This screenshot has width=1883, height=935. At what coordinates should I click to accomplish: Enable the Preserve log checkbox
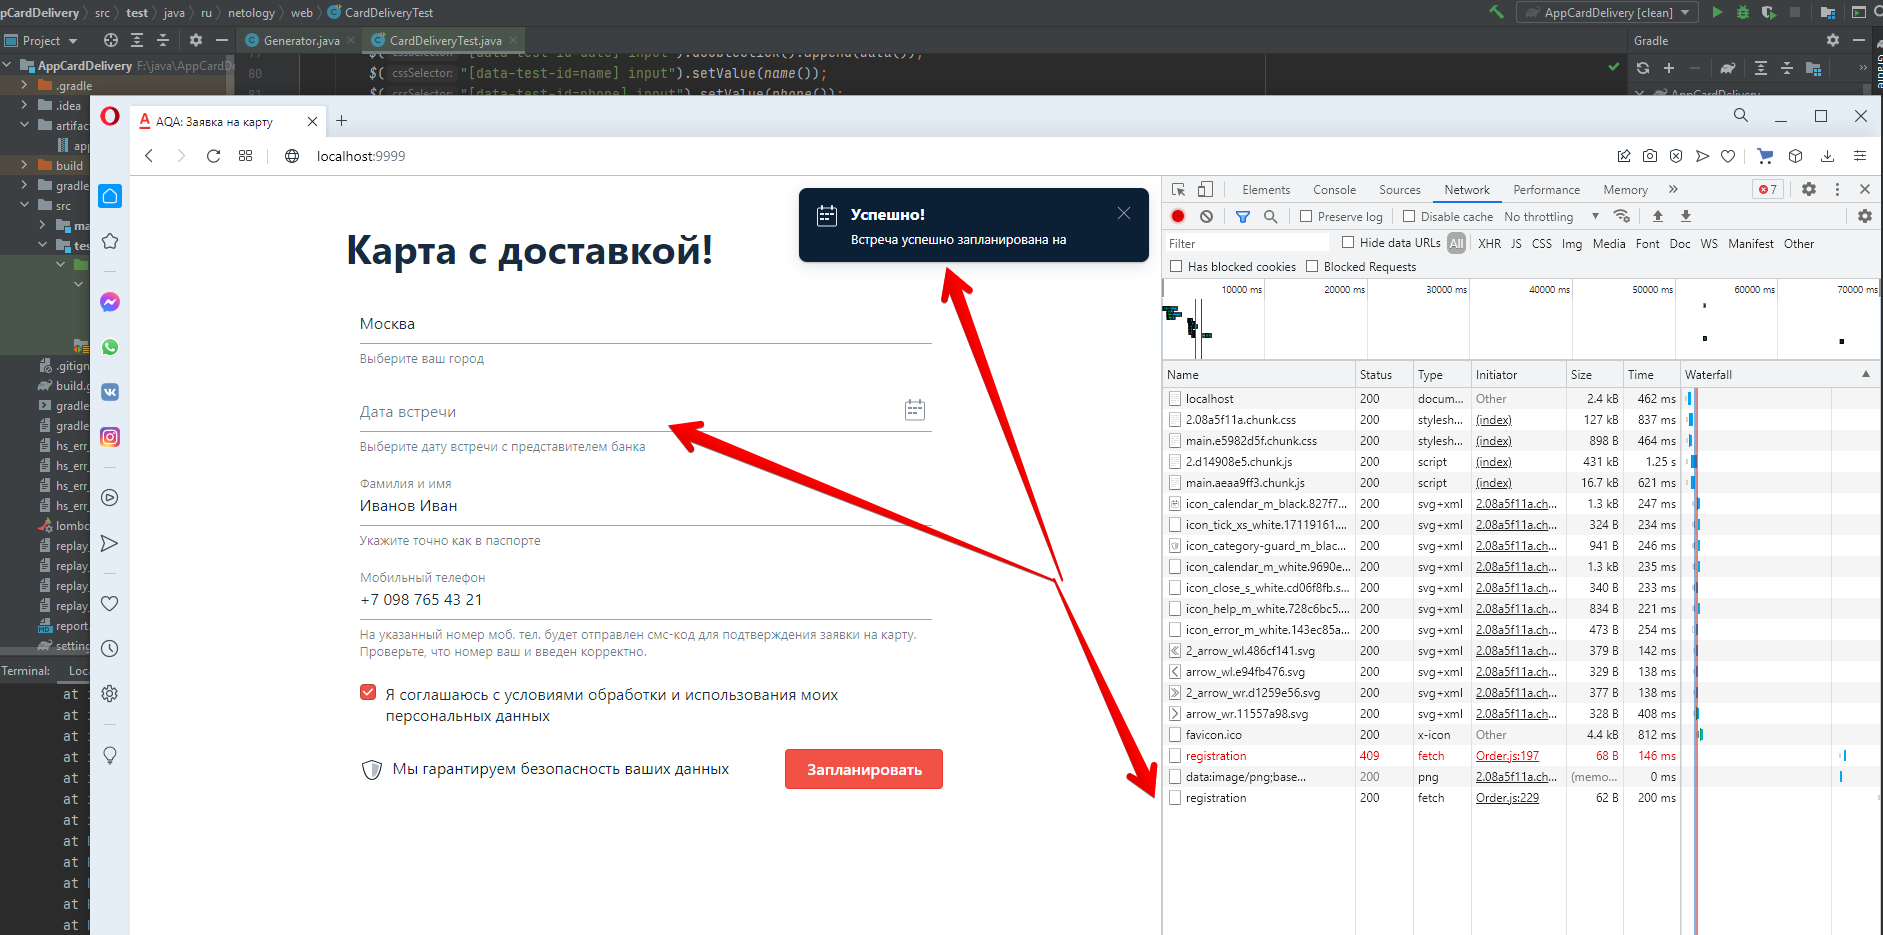[x=1306, y=216]
